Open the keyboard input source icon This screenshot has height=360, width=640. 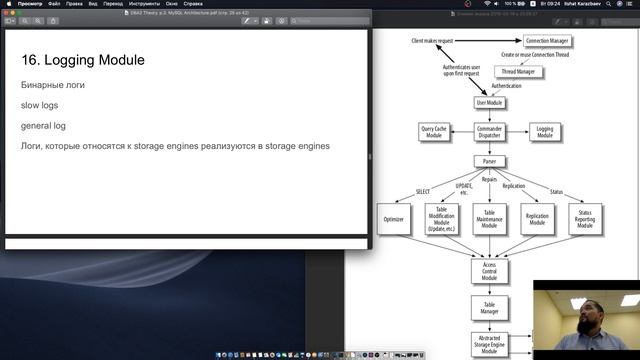click(x=533, y=4)
